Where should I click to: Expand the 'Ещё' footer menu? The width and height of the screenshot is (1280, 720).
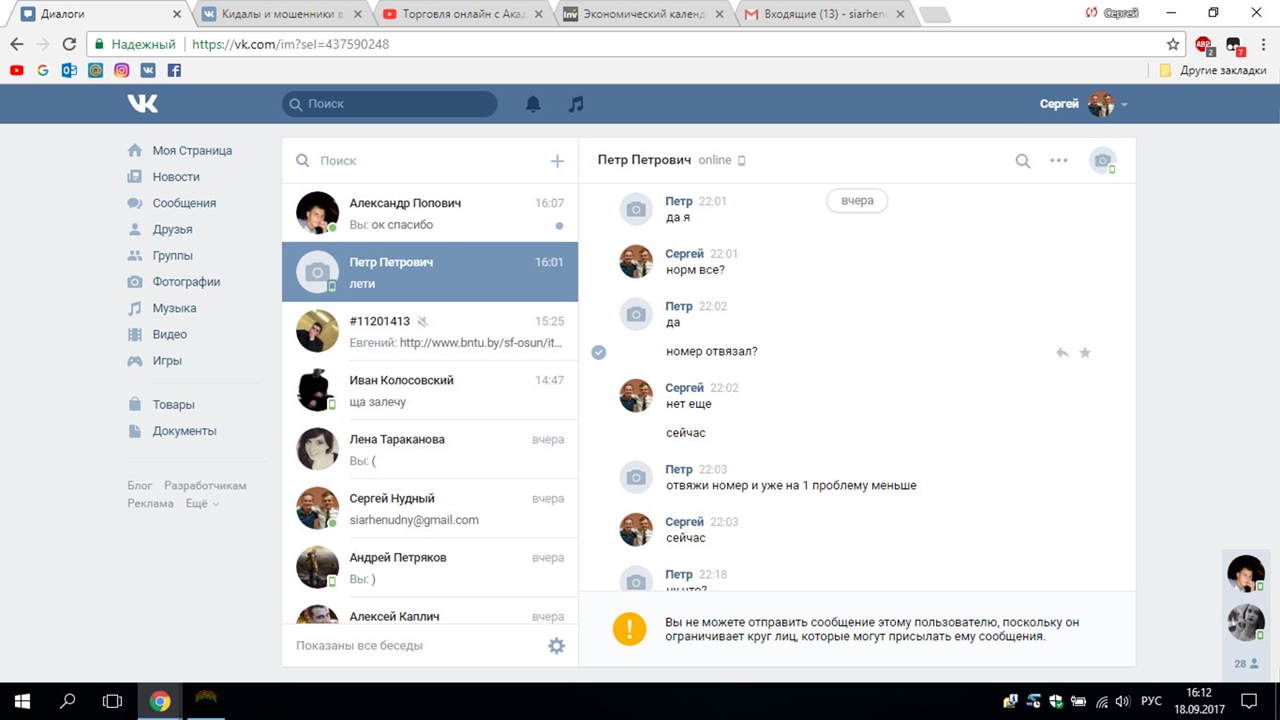point(201,504)
